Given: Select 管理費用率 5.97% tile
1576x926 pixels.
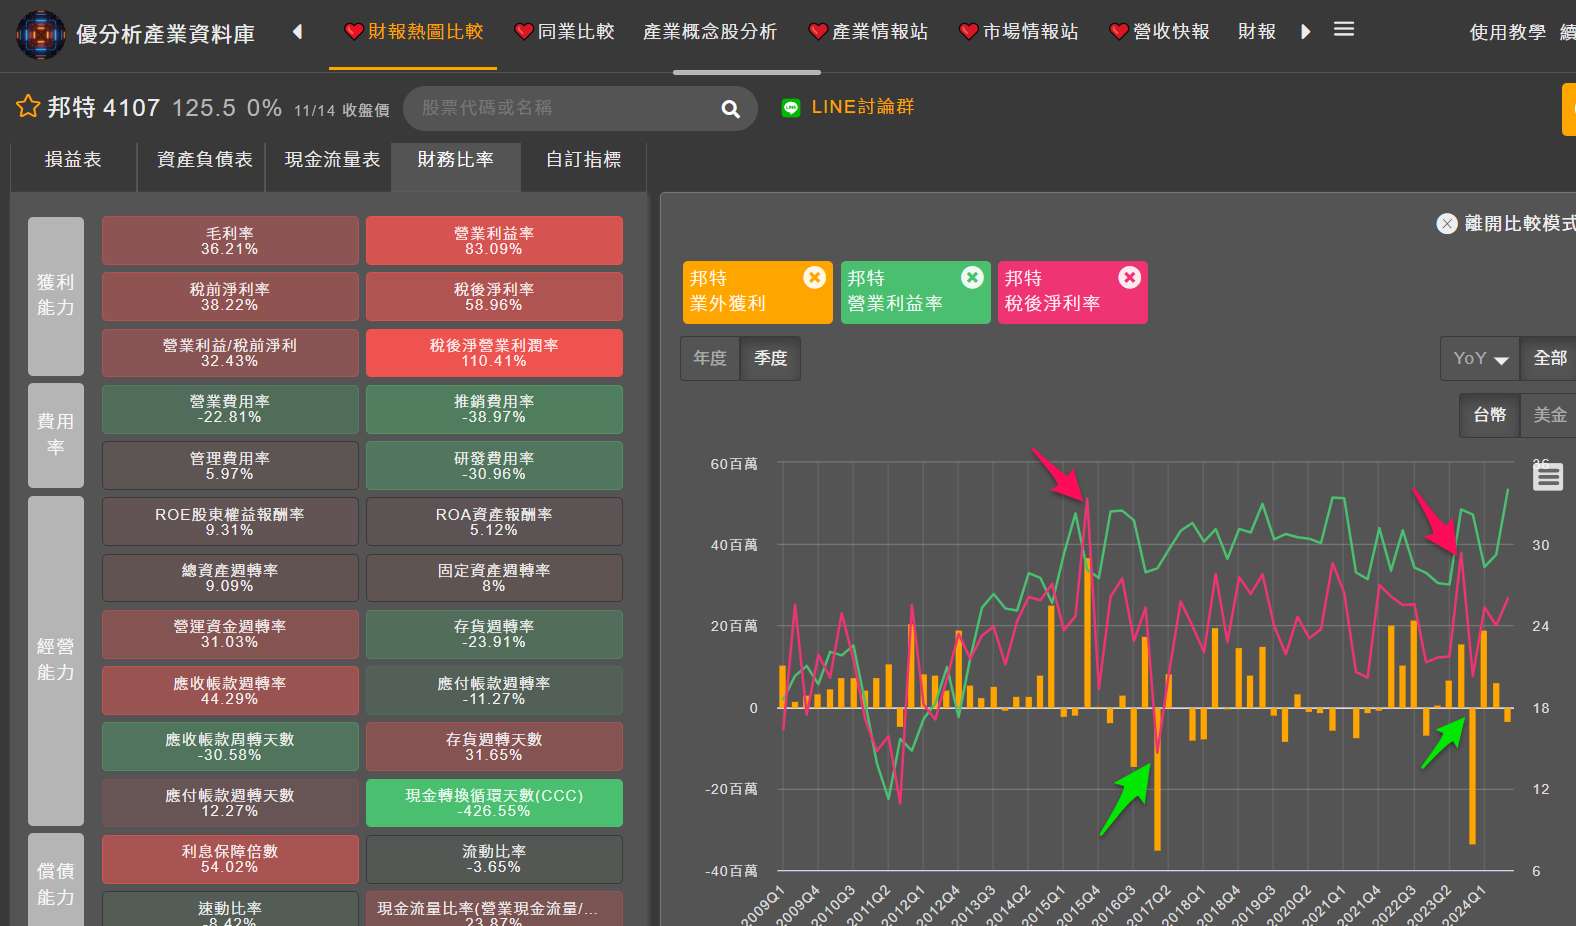Looking at the screenshot, I should point(230,466).
